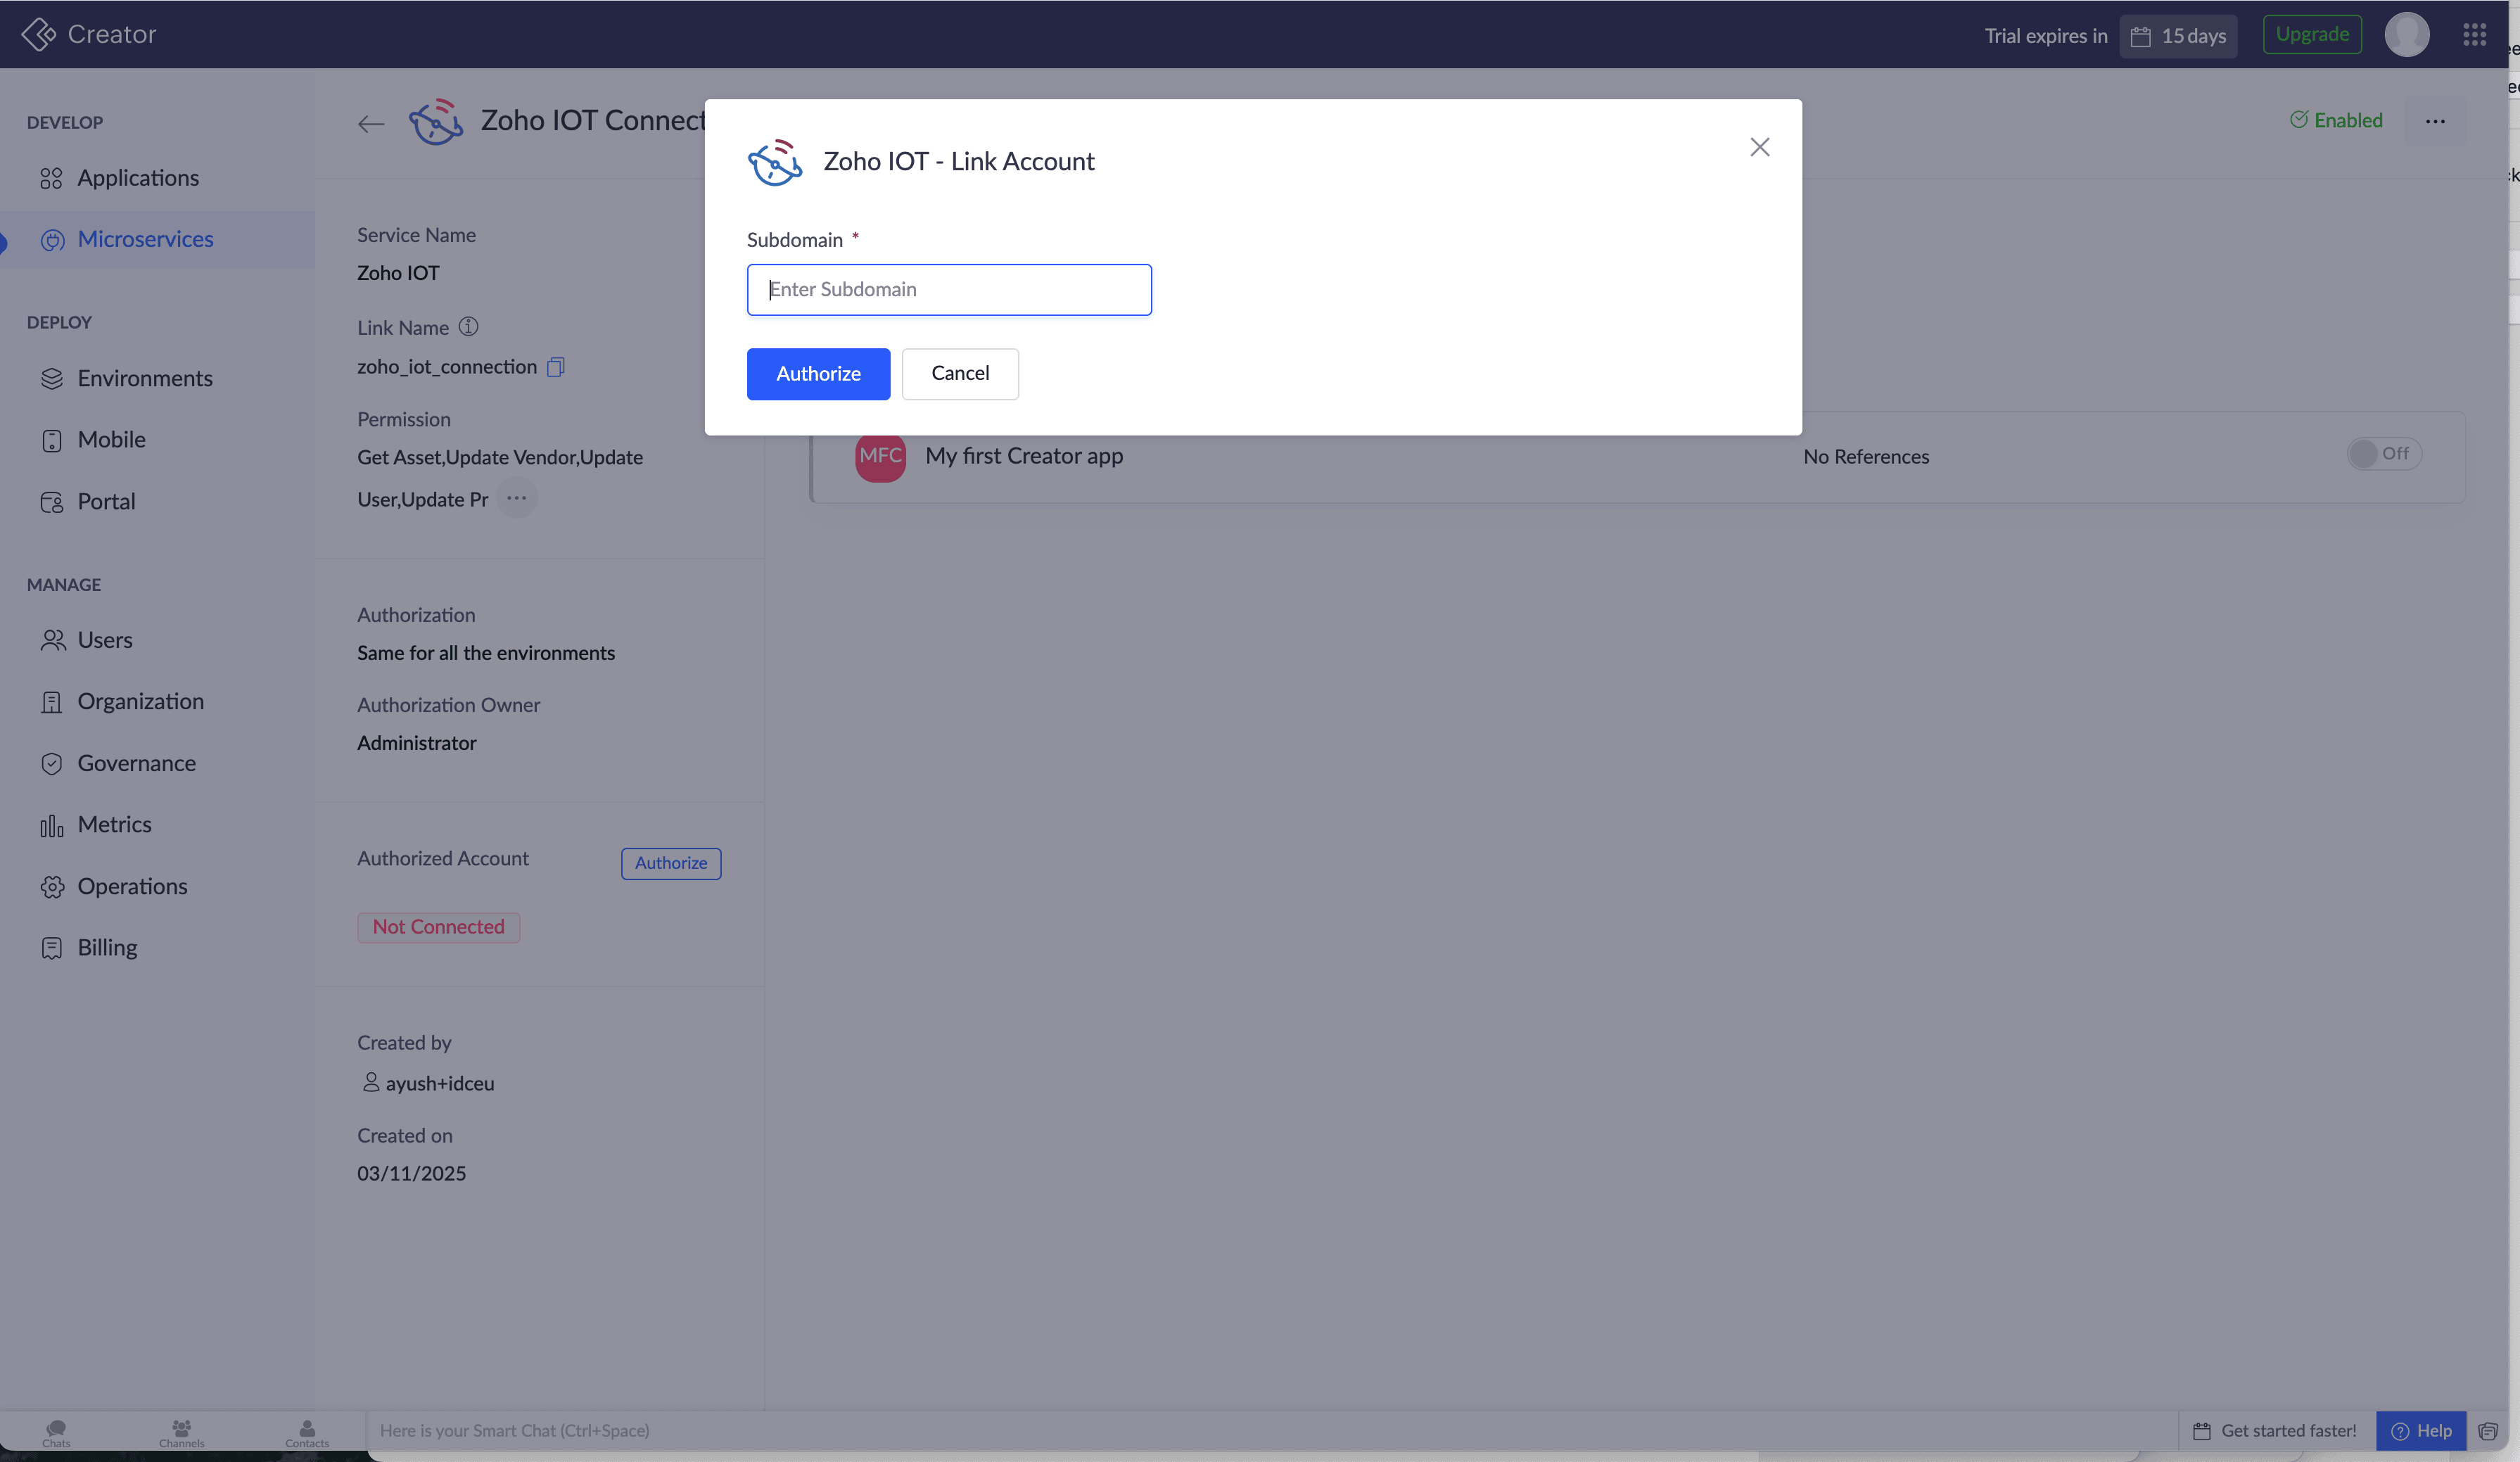Open Environments in the sidebar
Image resolution: width=2520 pixels, height=1462 pixels.
[x=145, y=378]
